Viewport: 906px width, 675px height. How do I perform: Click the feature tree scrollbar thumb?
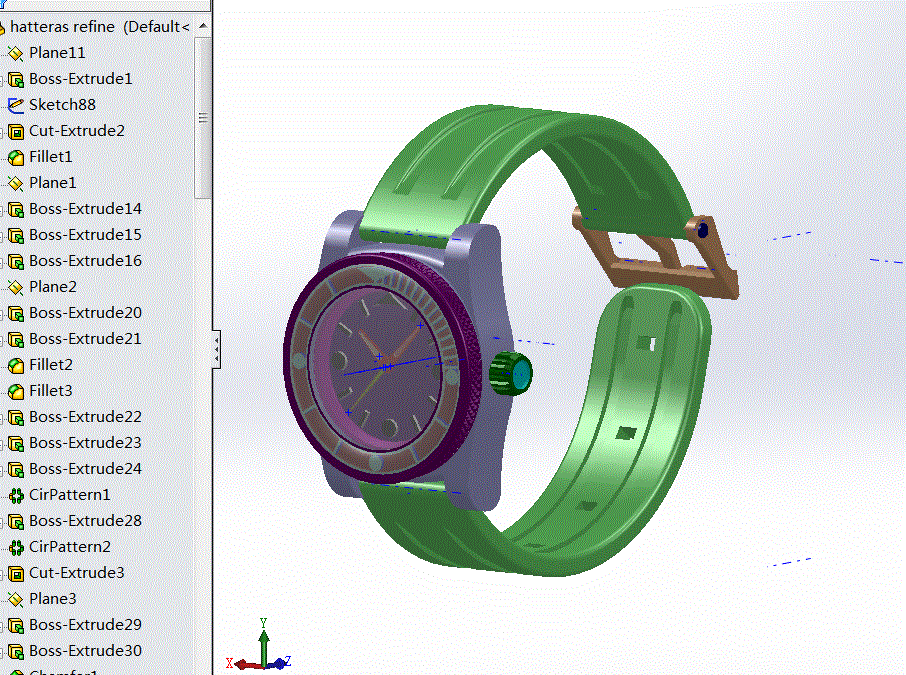203,118
